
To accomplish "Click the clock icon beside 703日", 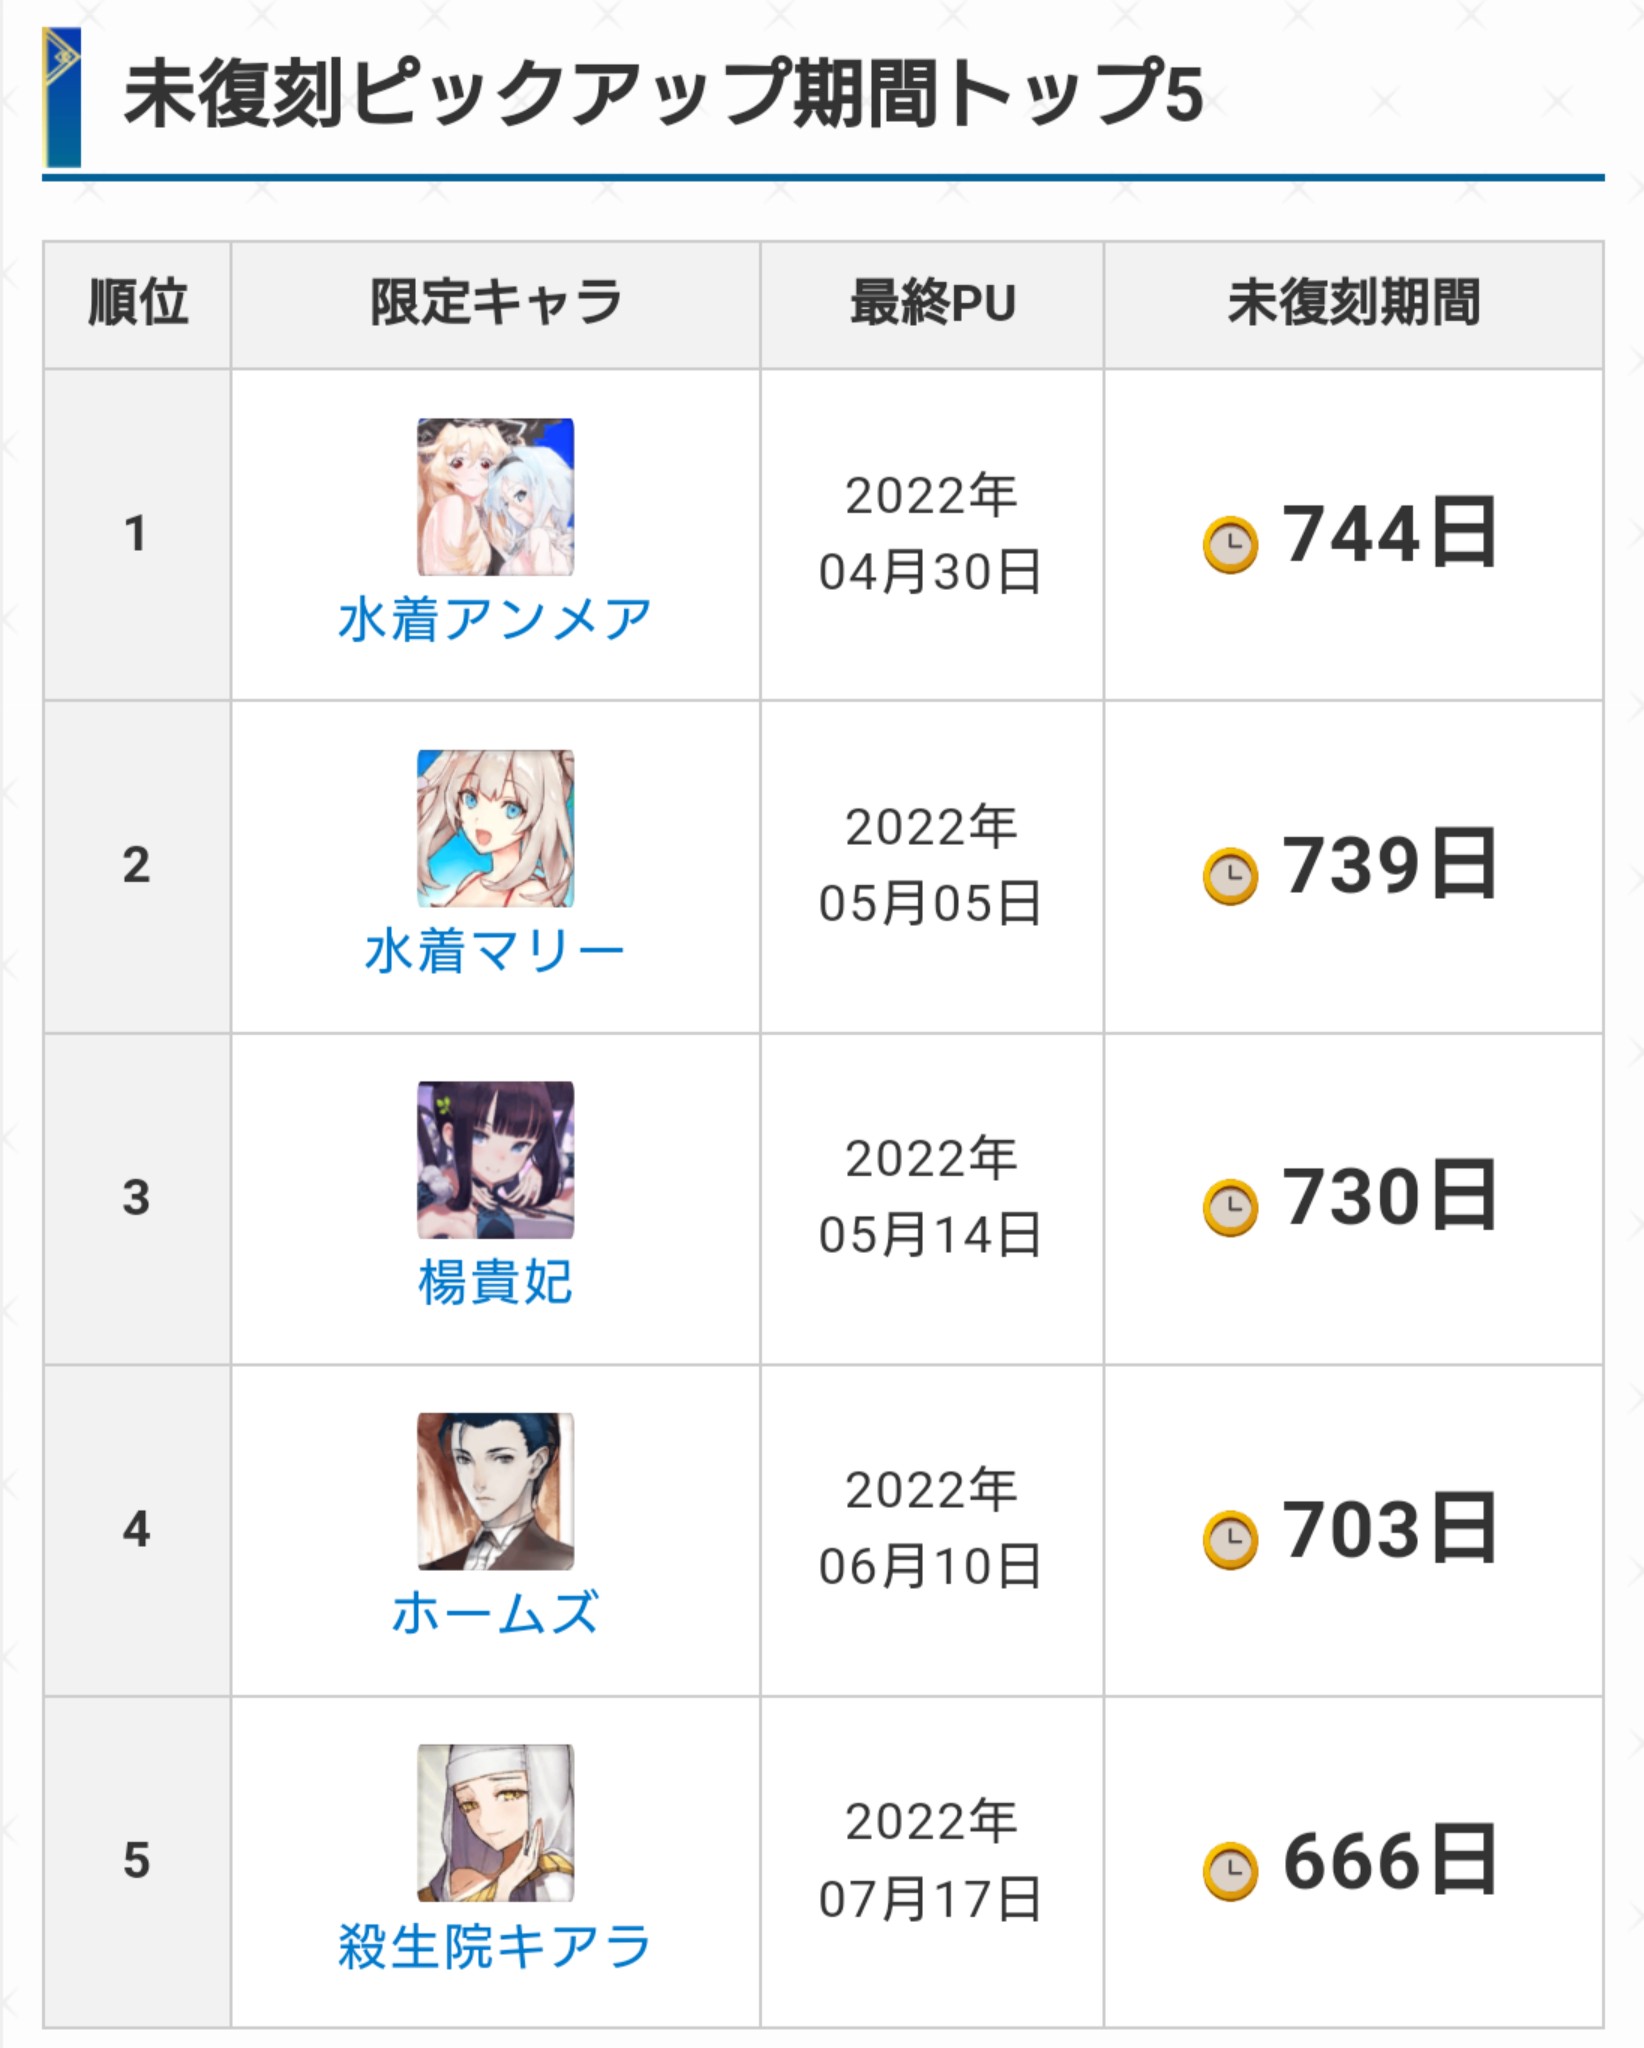I will pos(1230,1540).
